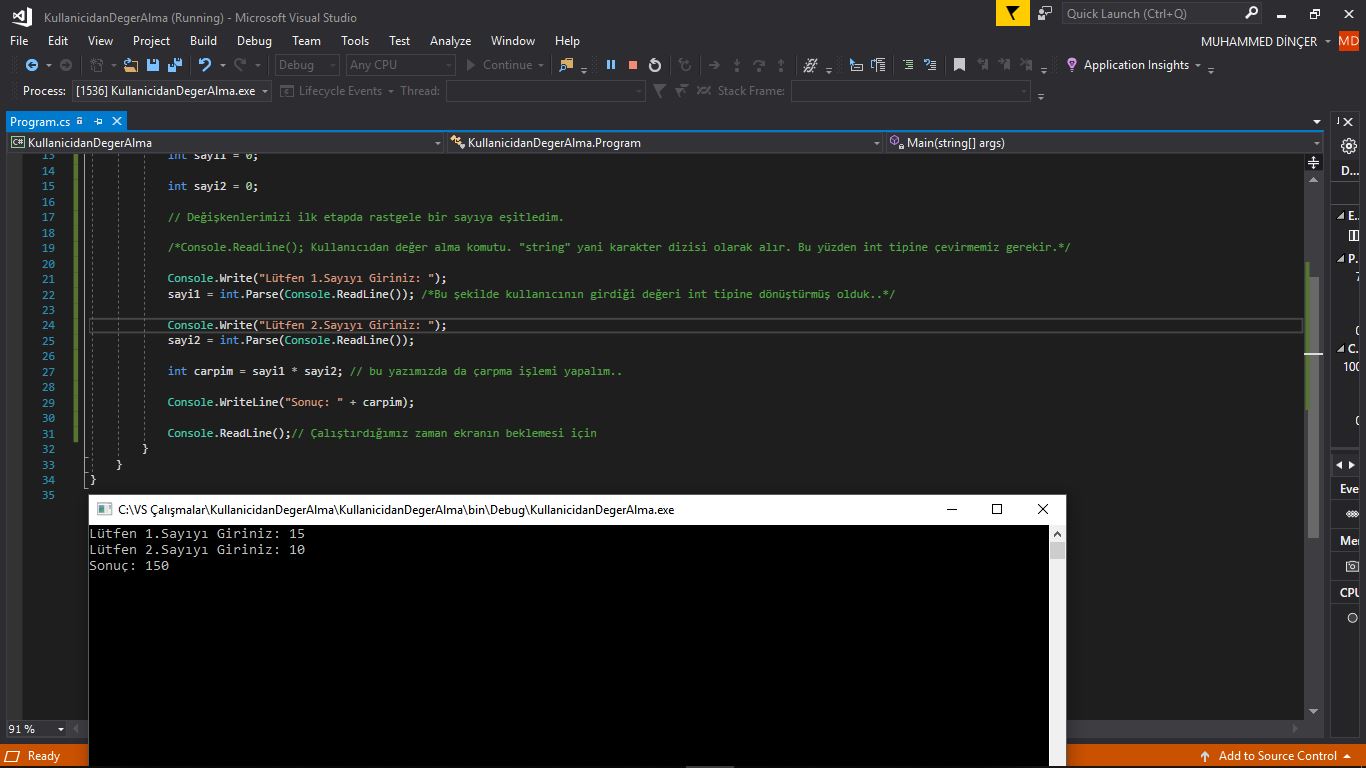Click the Application Insights button
The image size is (1366, 768).
pyautogui.click(x=1135, y=65)
